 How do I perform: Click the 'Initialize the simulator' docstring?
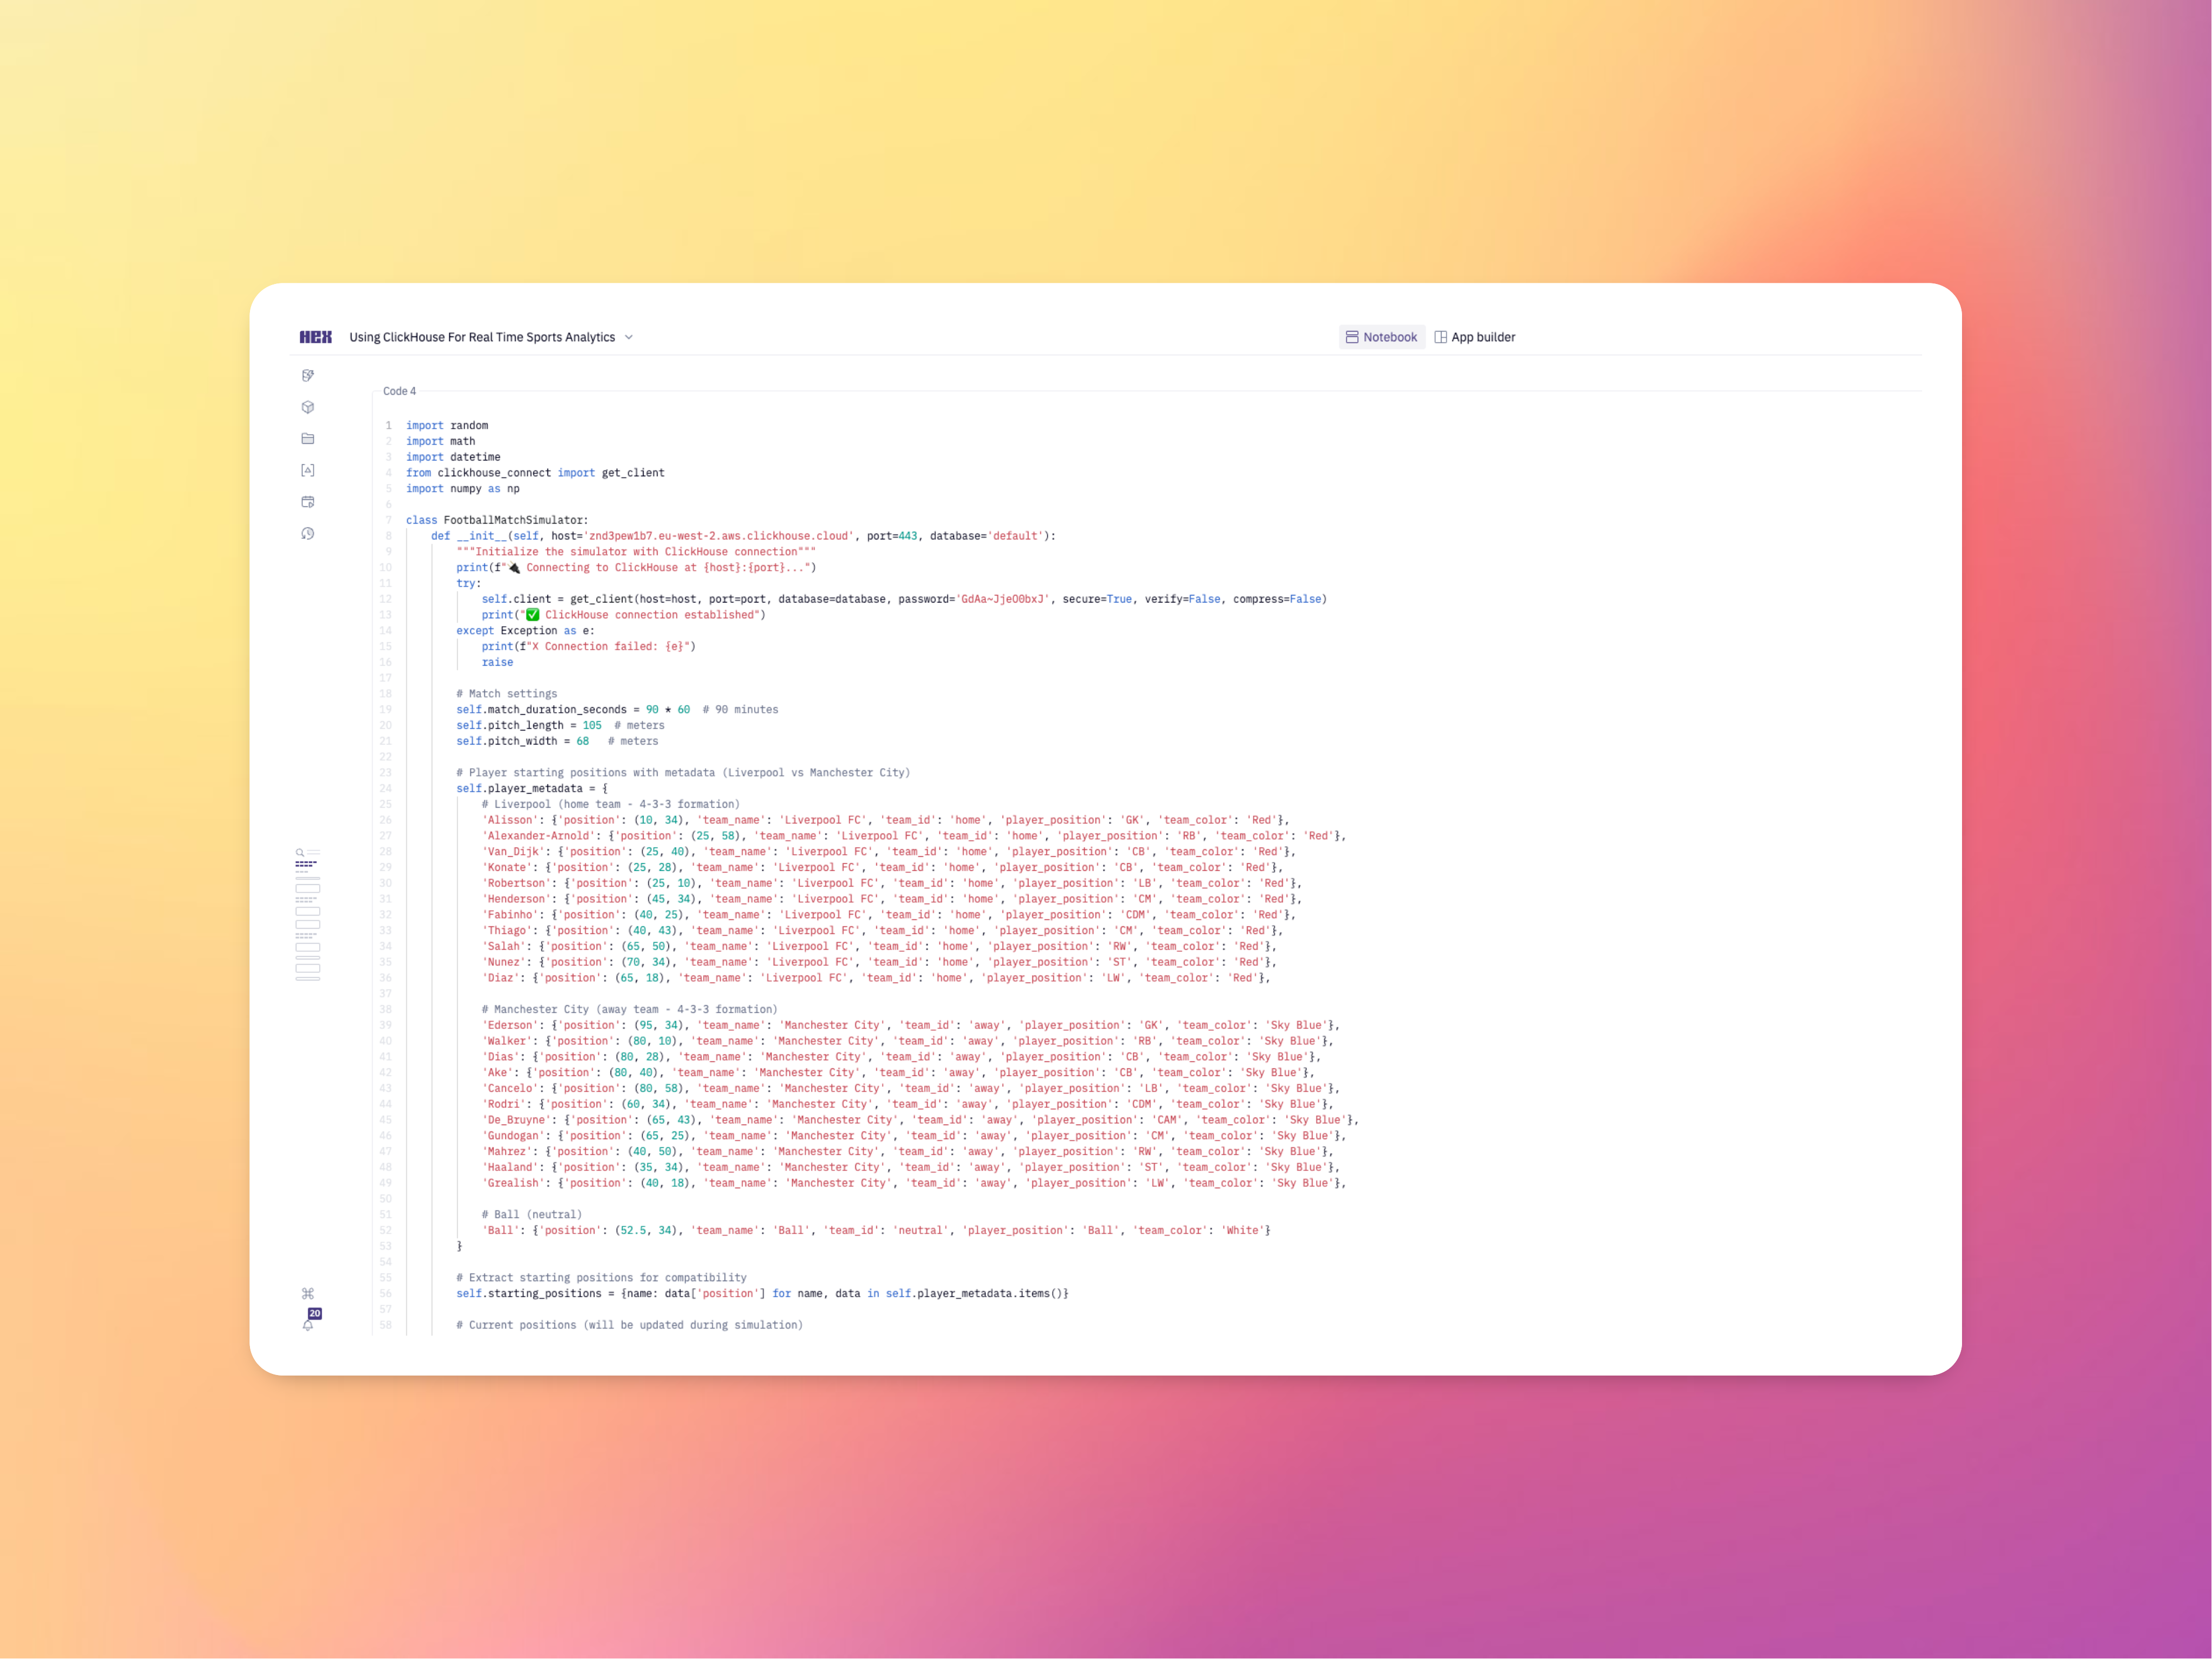636,552
